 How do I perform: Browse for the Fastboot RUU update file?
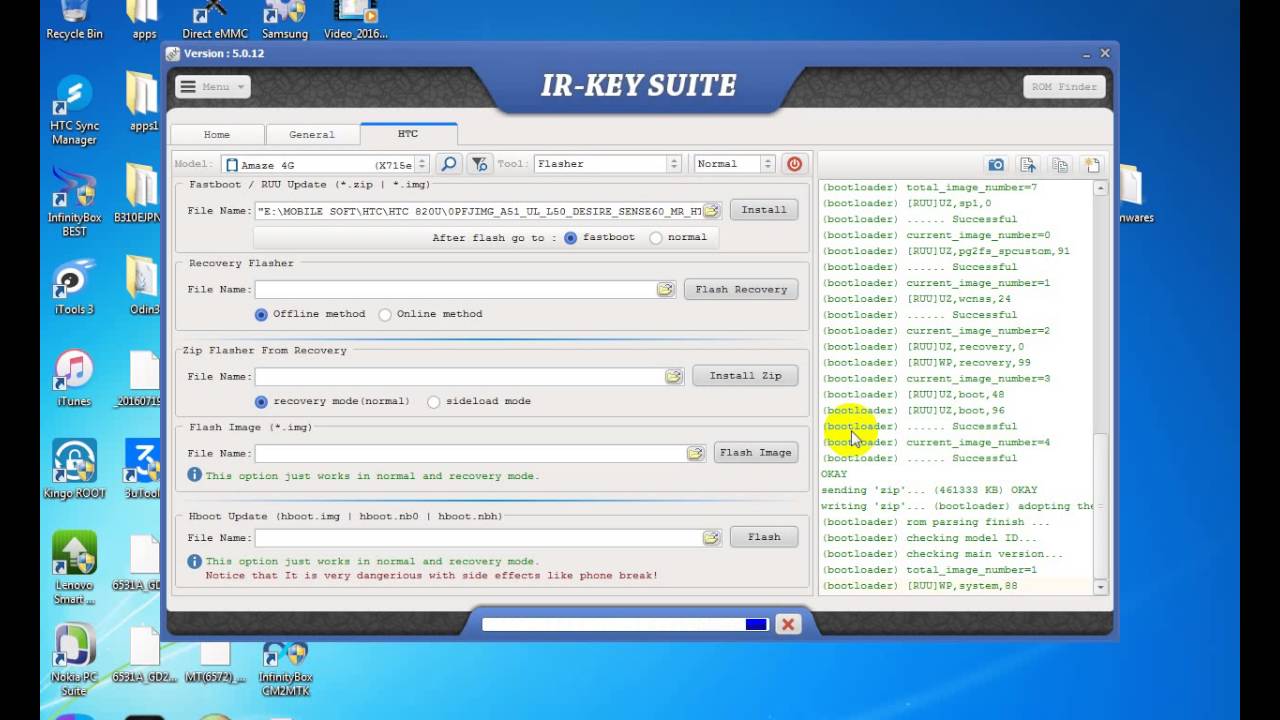(711, 211)
